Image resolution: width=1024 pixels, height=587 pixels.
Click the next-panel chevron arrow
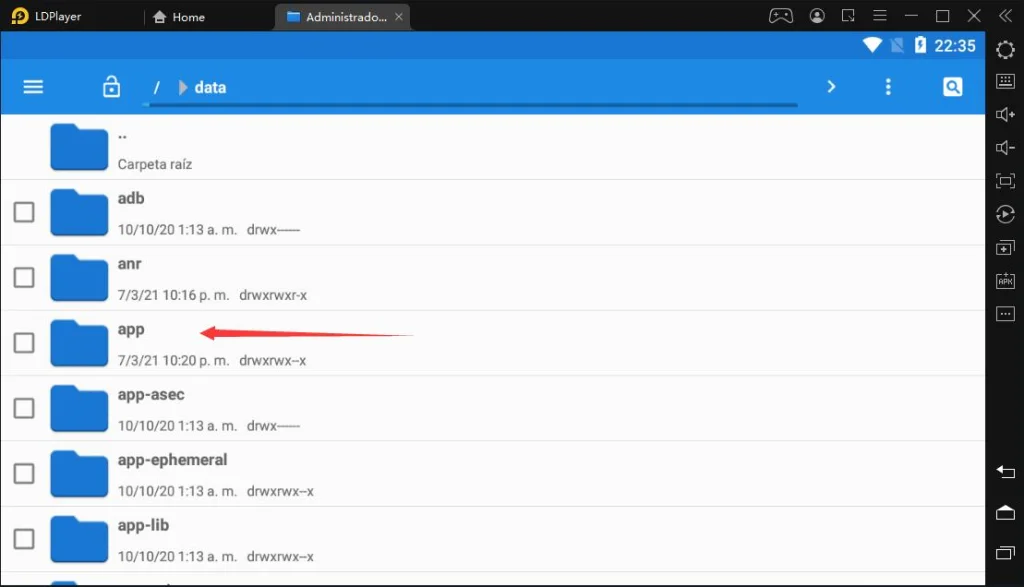[x=831, y=86]
